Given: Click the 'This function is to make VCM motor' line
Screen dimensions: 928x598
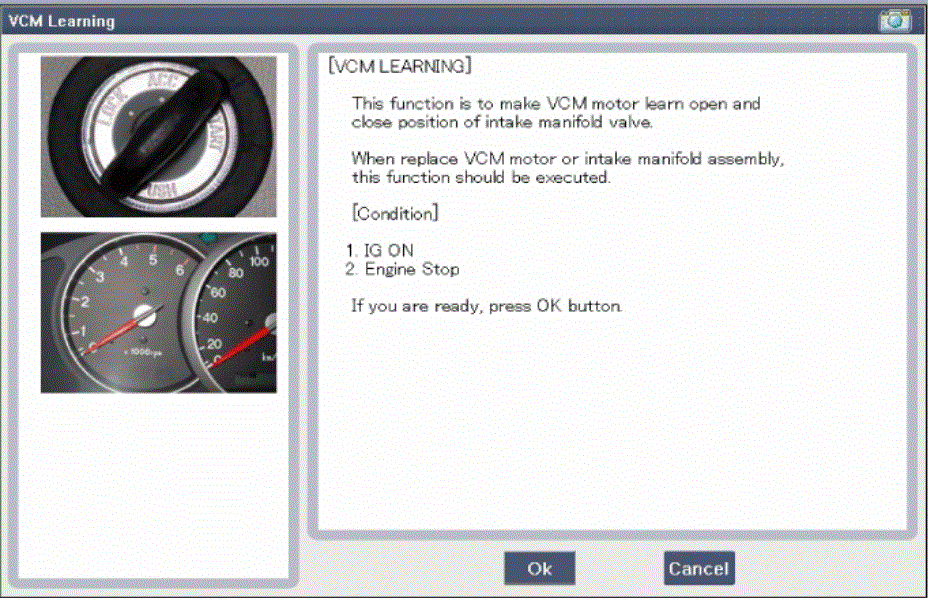Looking at the screenshot, I should click(556, 104).
